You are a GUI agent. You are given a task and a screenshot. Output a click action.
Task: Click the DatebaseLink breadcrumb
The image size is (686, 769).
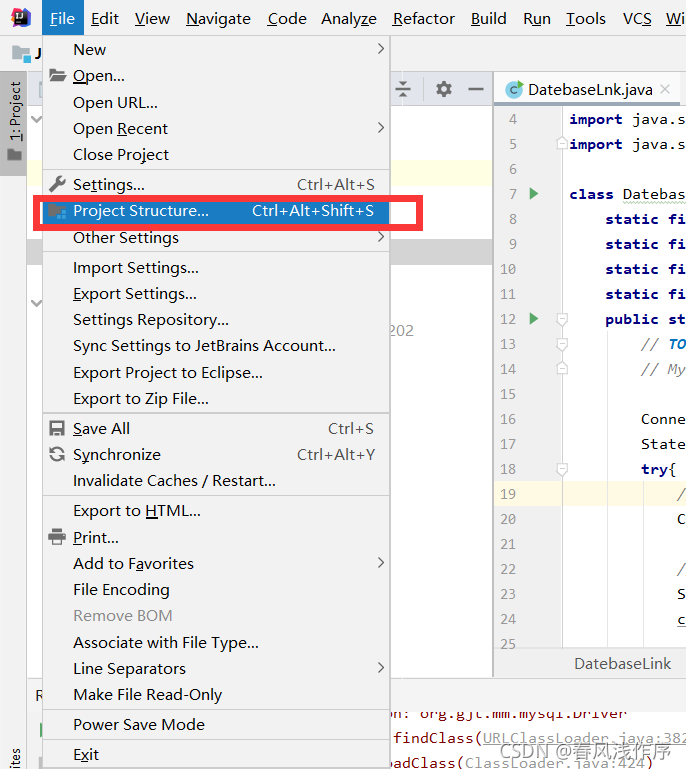coord(622,664)
